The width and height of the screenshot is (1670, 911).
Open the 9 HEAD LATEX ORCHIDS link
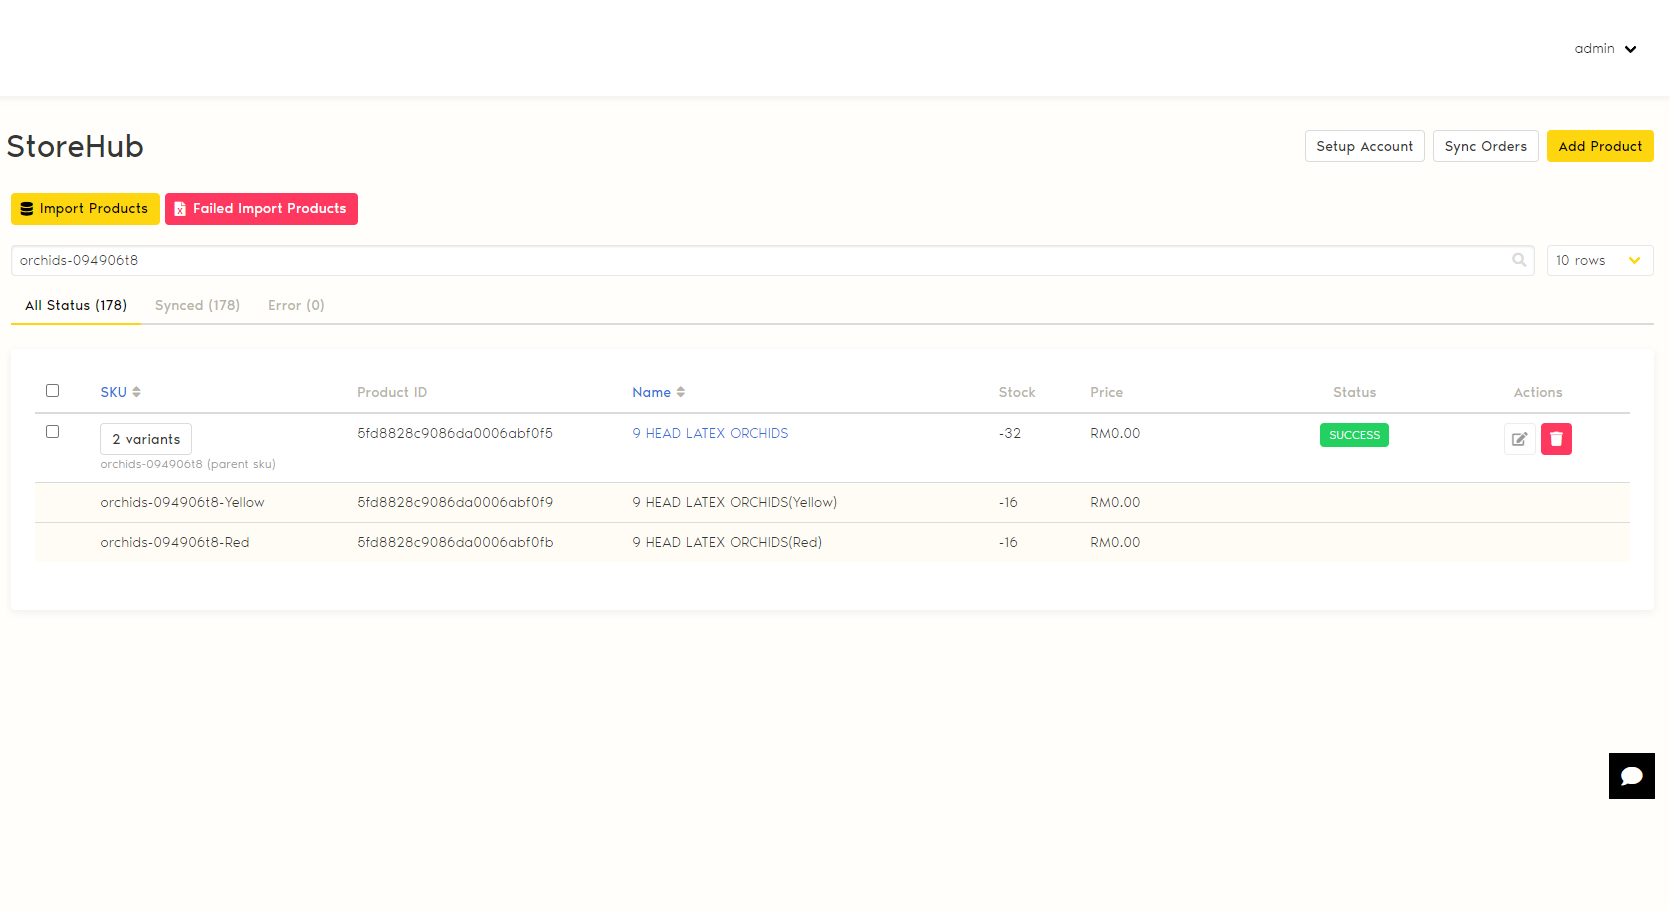click(x=710, y=433)
